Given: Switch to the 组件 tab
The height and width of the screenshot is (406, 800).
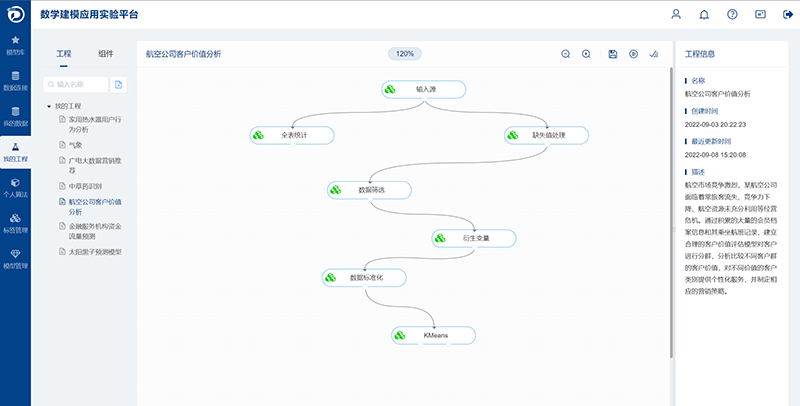Looking at the screenshot, I should [106, 53].
